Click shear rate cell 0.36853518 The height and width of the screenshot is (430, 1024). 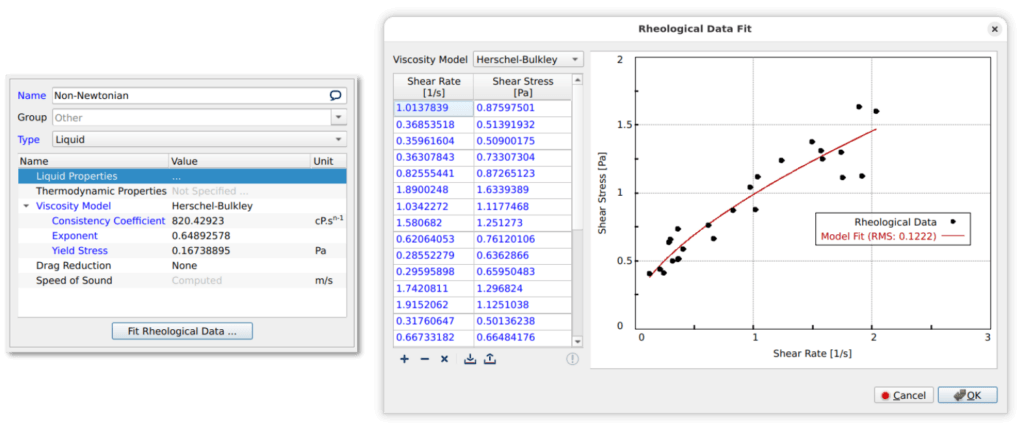click(434, 124)
